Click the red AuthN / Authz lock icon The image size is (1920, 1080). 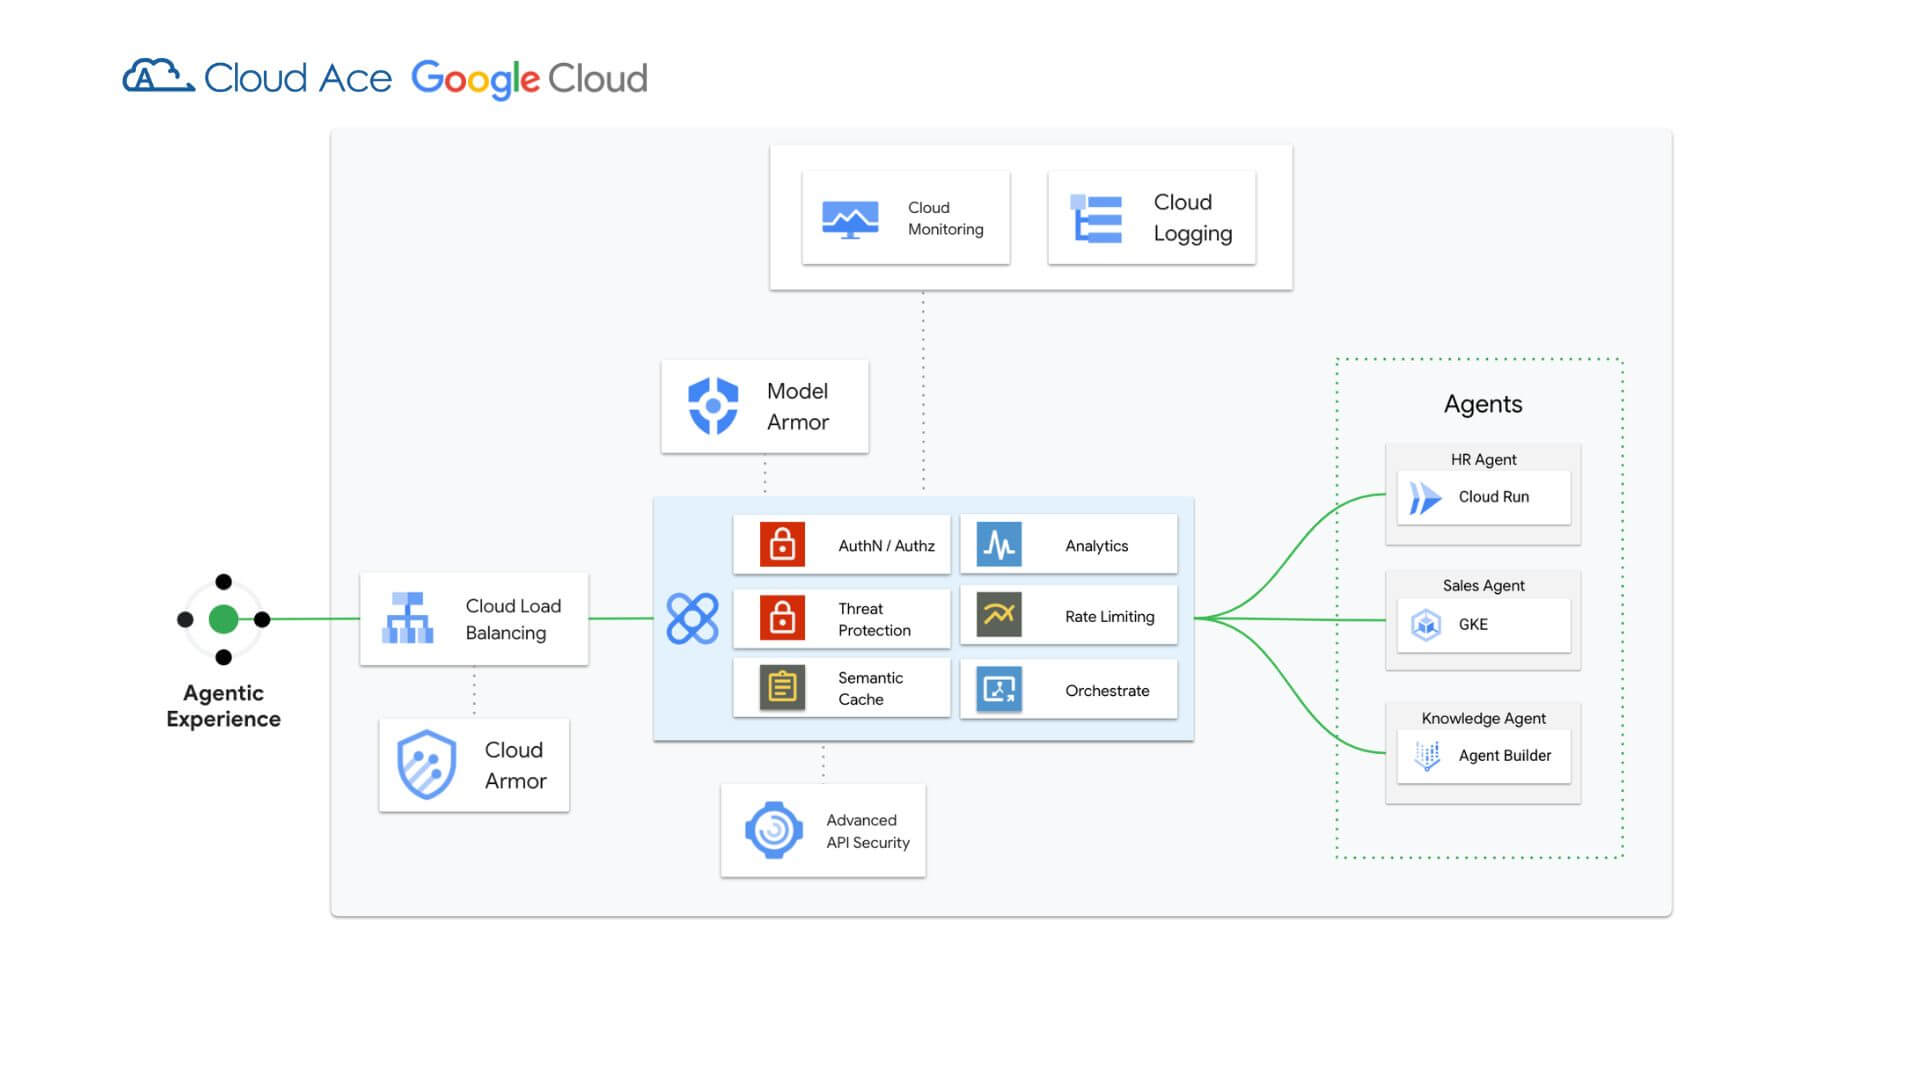tap(782, 545)
